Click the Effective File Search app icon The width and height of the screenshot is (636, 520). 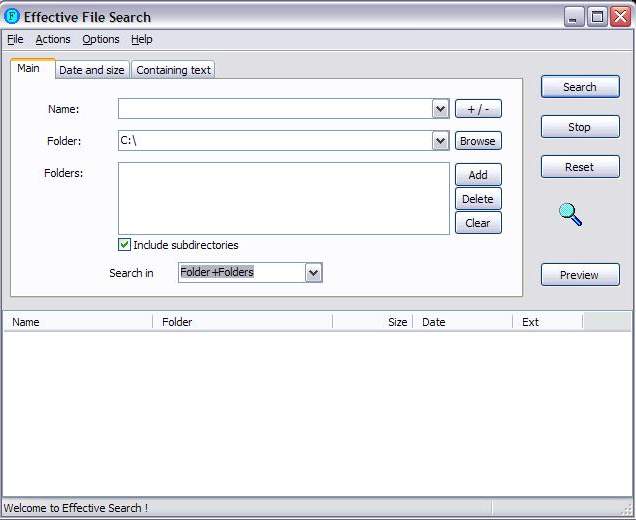click(12, 16)
